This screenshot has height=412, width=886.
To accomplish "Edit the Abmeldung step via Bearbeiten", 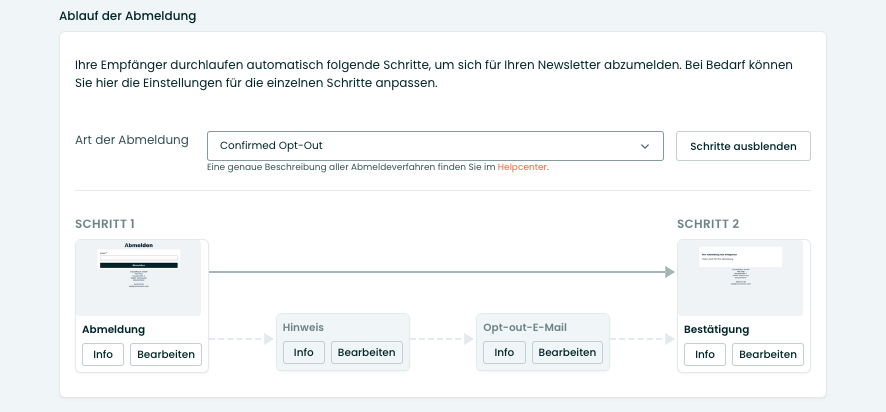I will (x=166, y=354).
